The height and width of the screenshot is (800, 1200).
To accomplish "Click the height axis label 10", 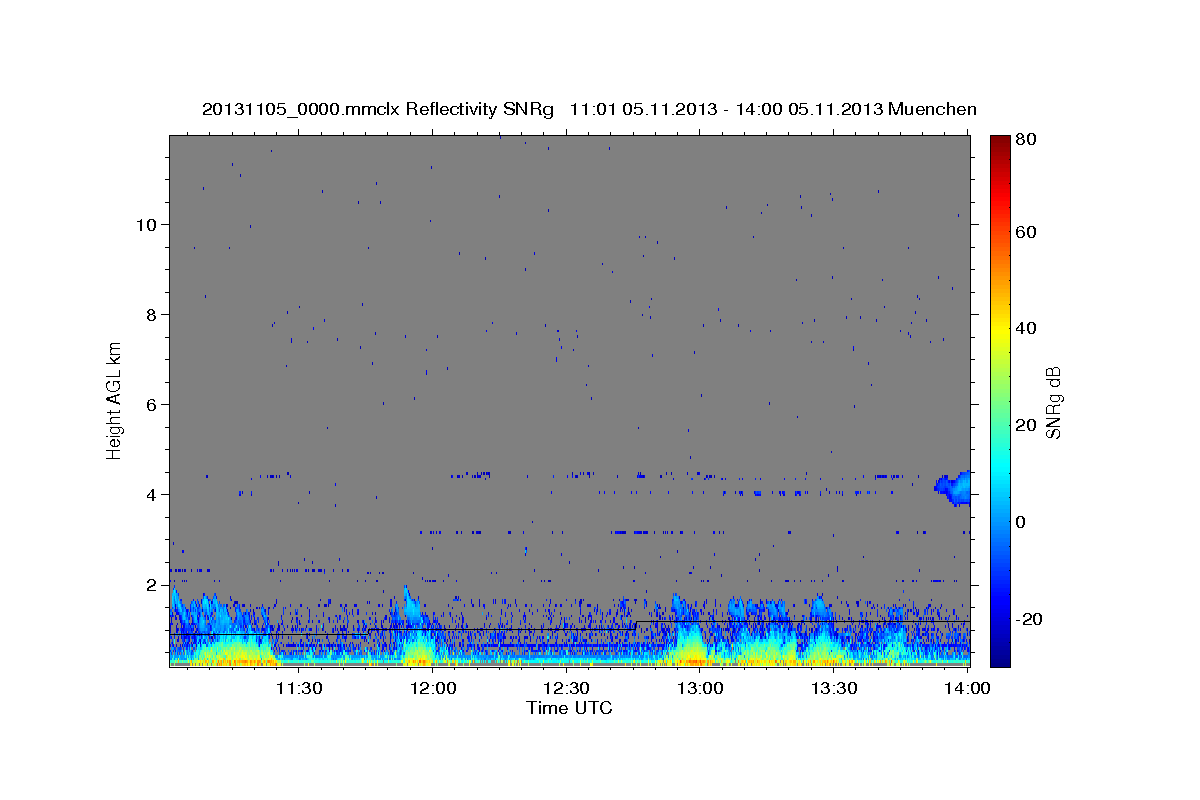I will (x=146, y=224).
